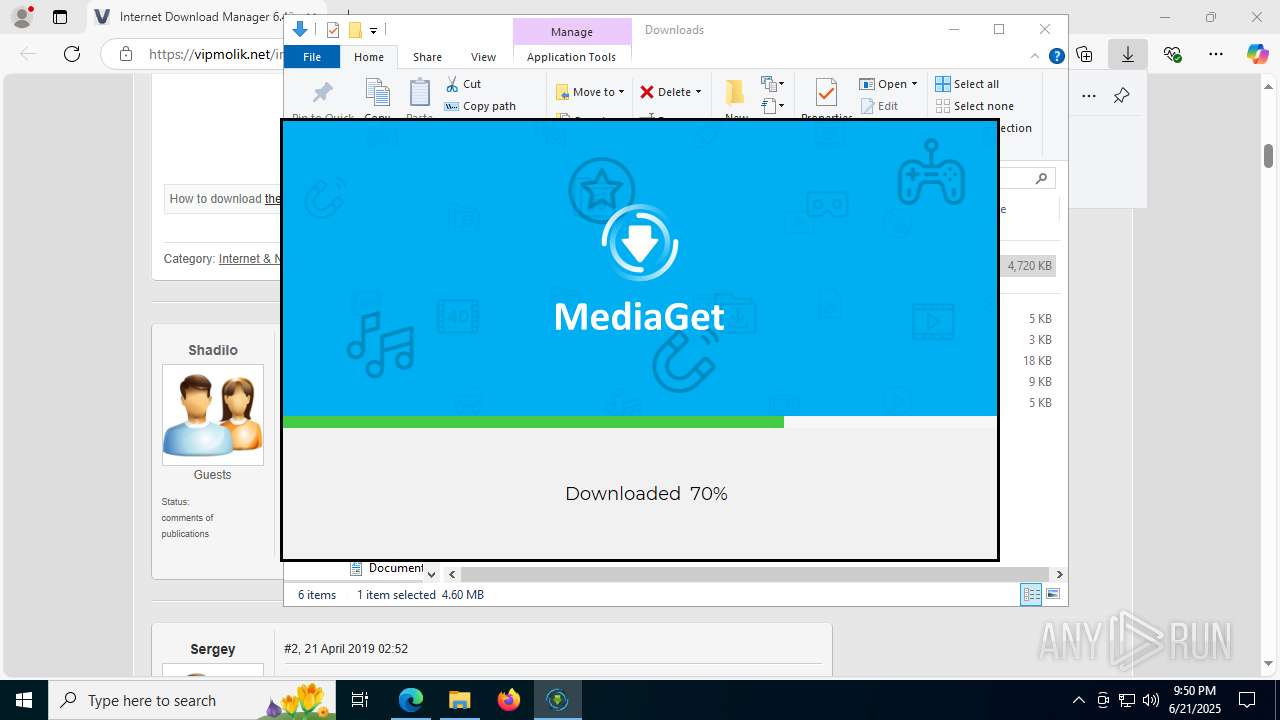
Task: Click Edit in the Explorer ribbon
Action: (x=879, y=106)
